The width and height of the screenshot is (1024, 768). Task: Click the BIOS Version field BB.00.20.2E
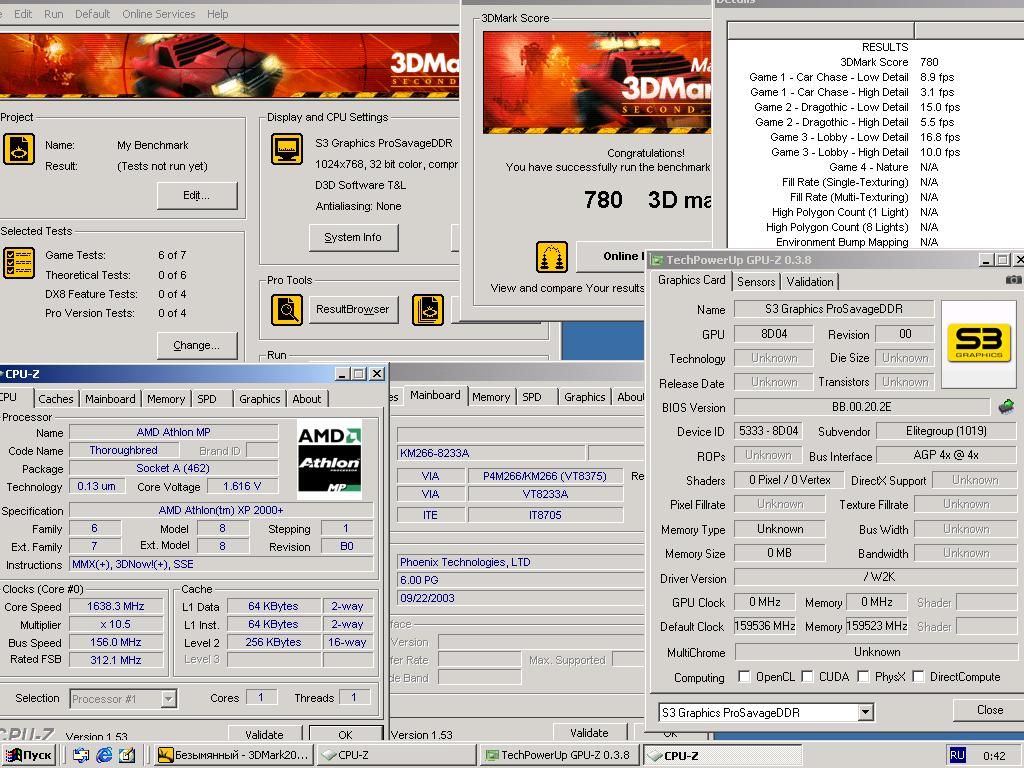862,407
